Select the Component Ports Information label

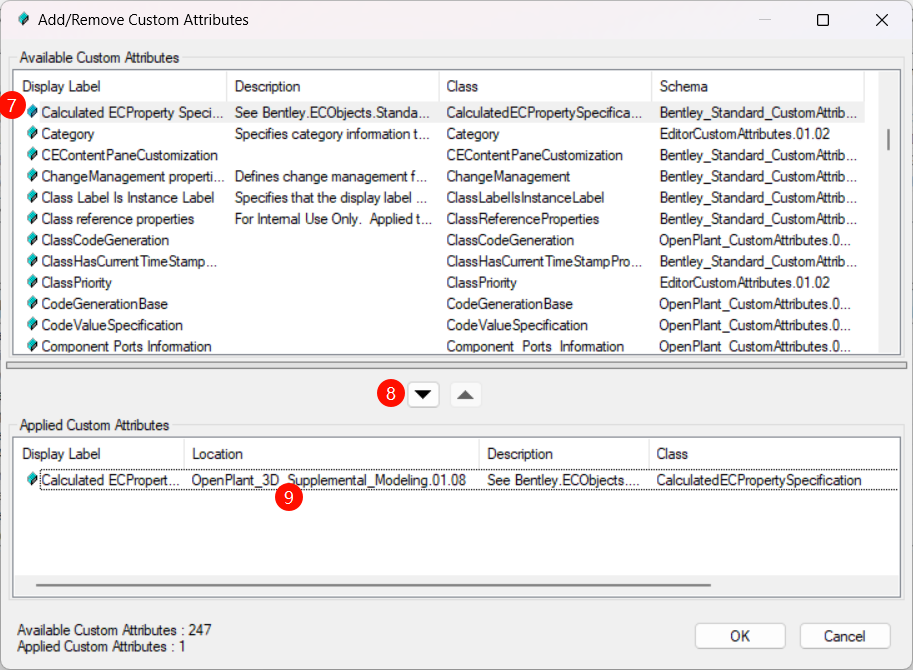coord(126,346)
